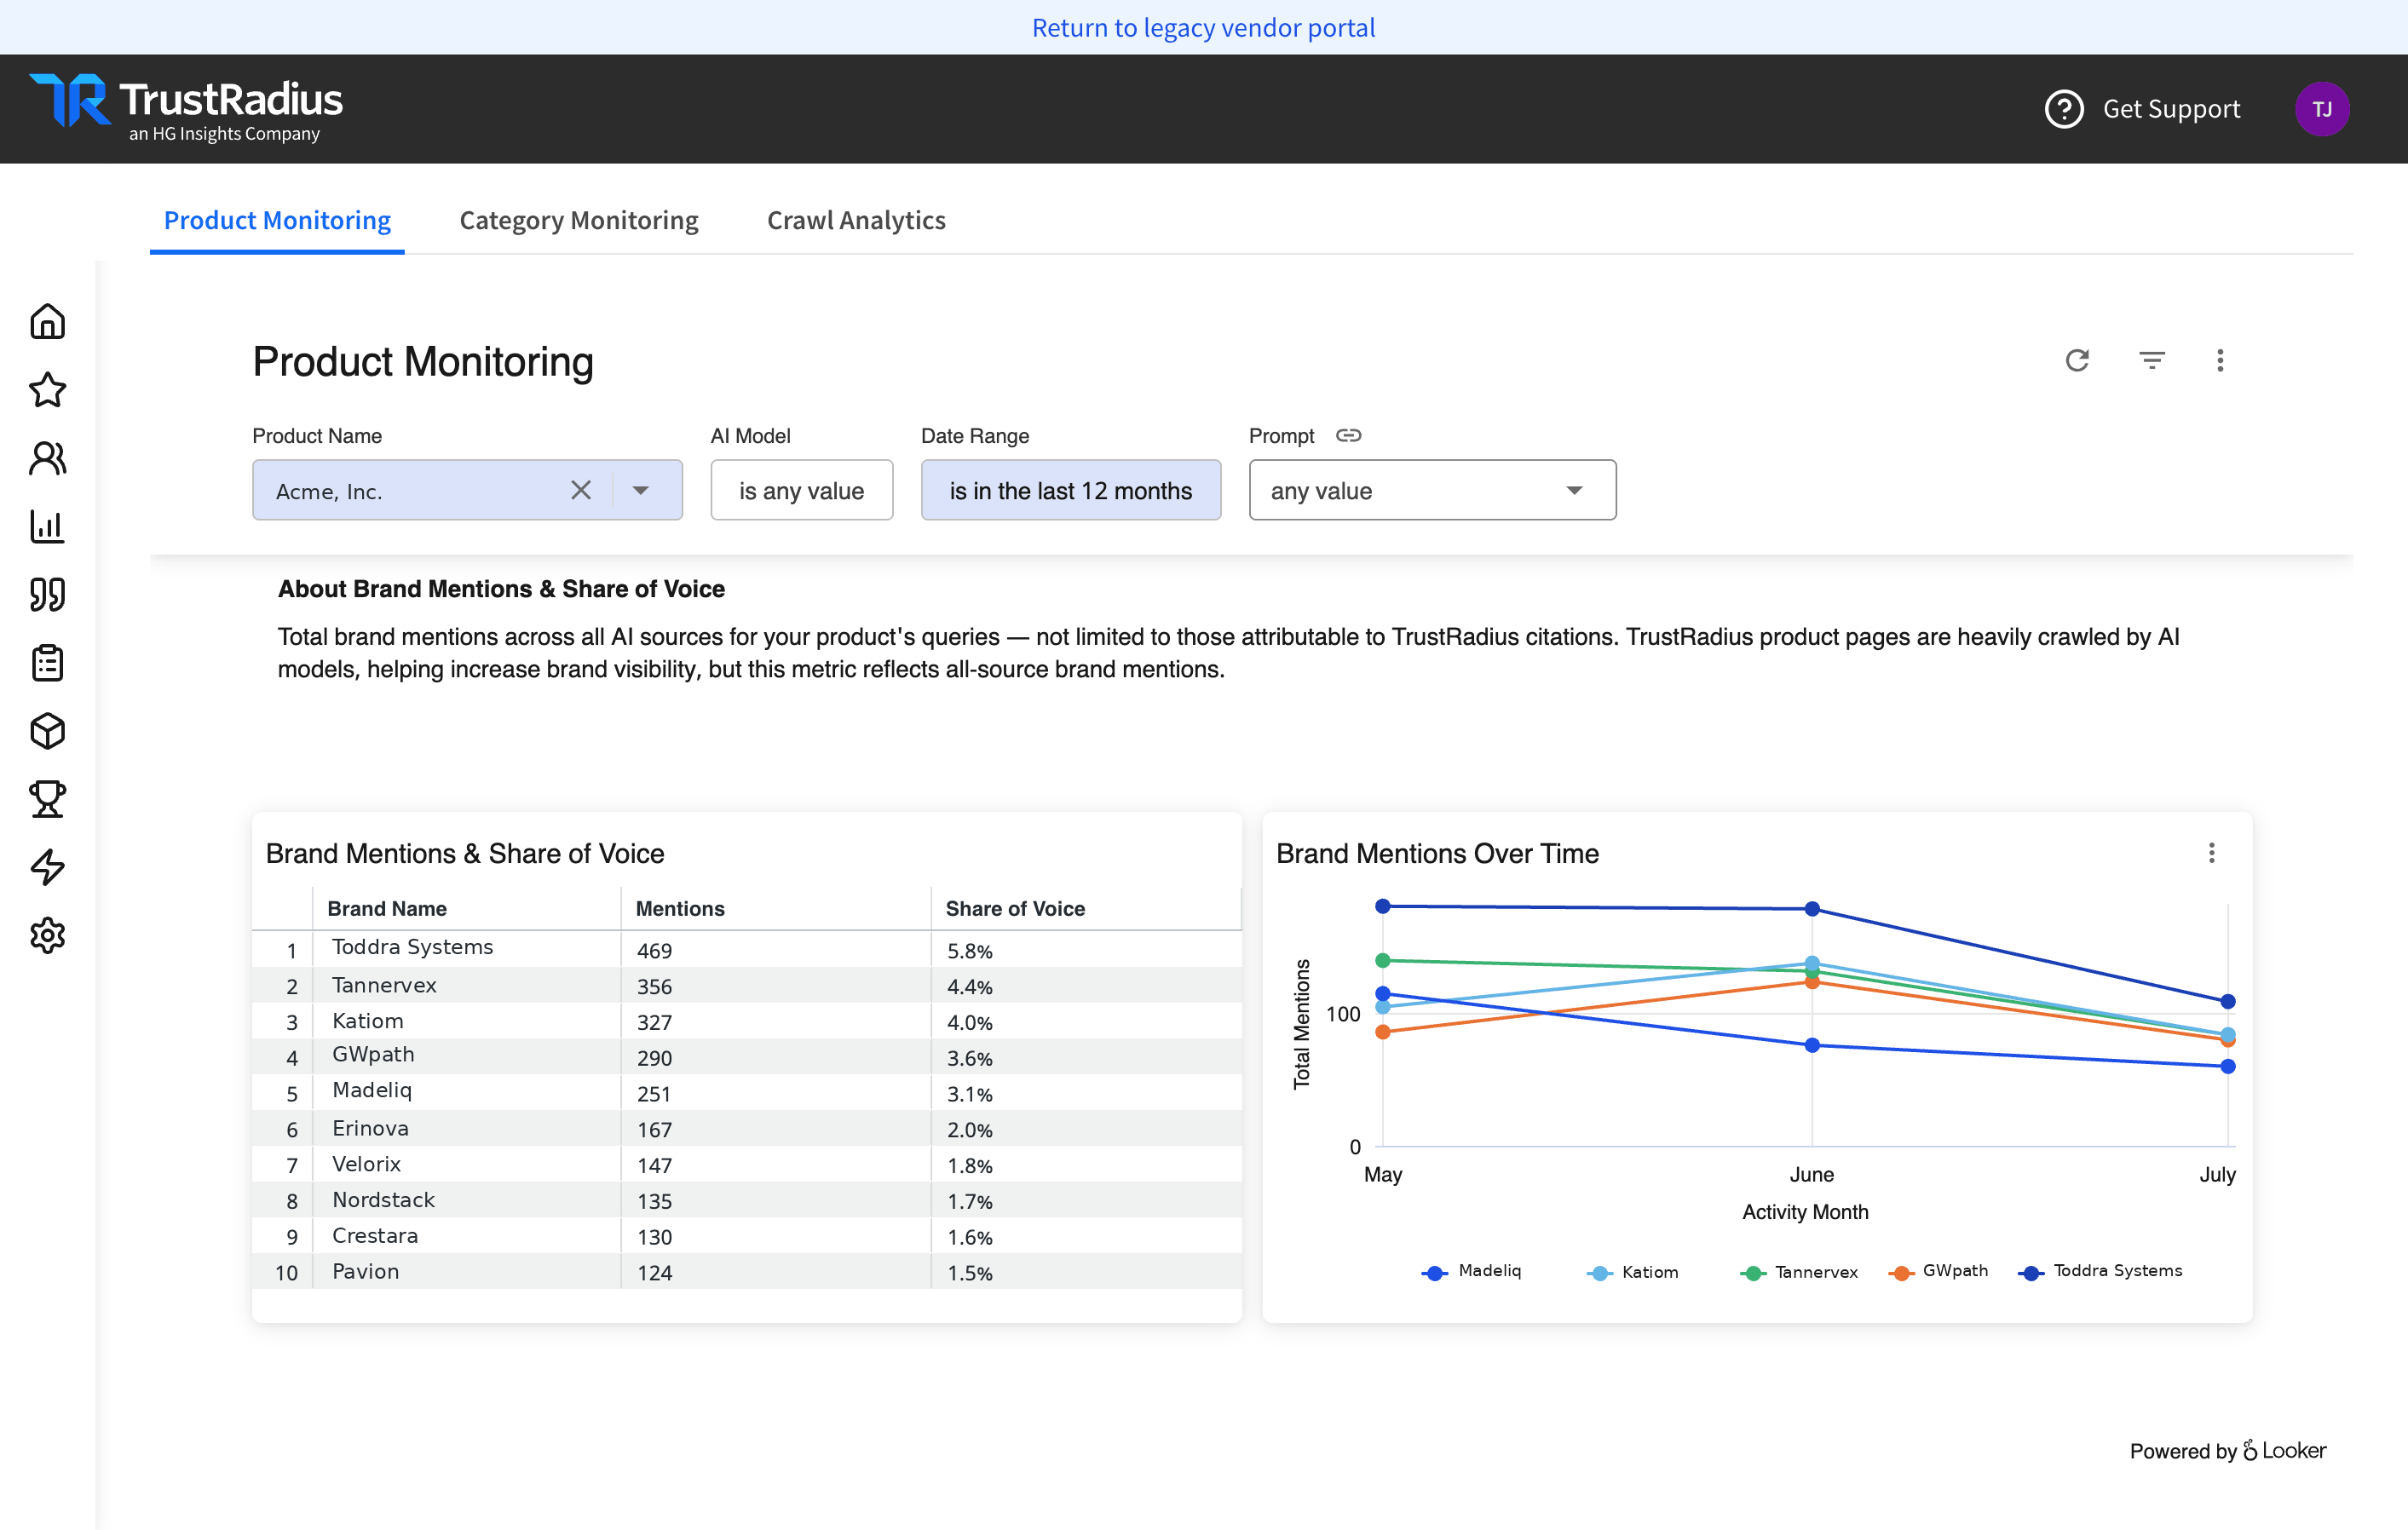Viewport: 2408px width, 1530px height.
Task: Expand the Product Name dropdown arrow
Action: [x=641, y=490]
